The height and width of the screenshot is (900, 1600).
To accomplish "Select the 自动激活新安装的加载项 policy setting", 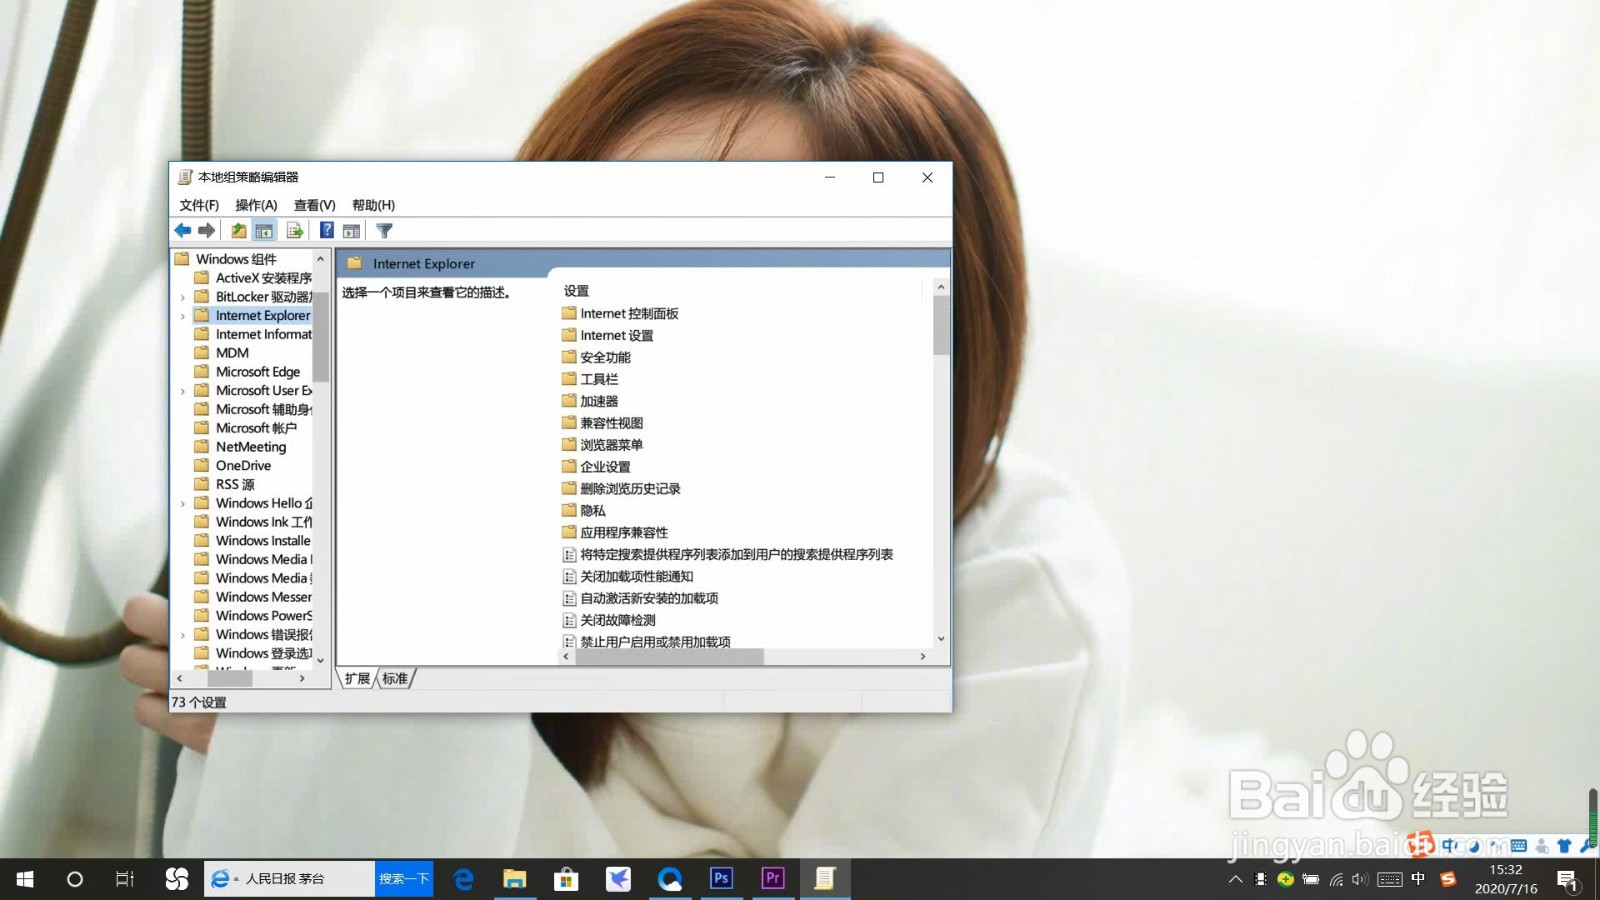I will click(x=640, y=599).
